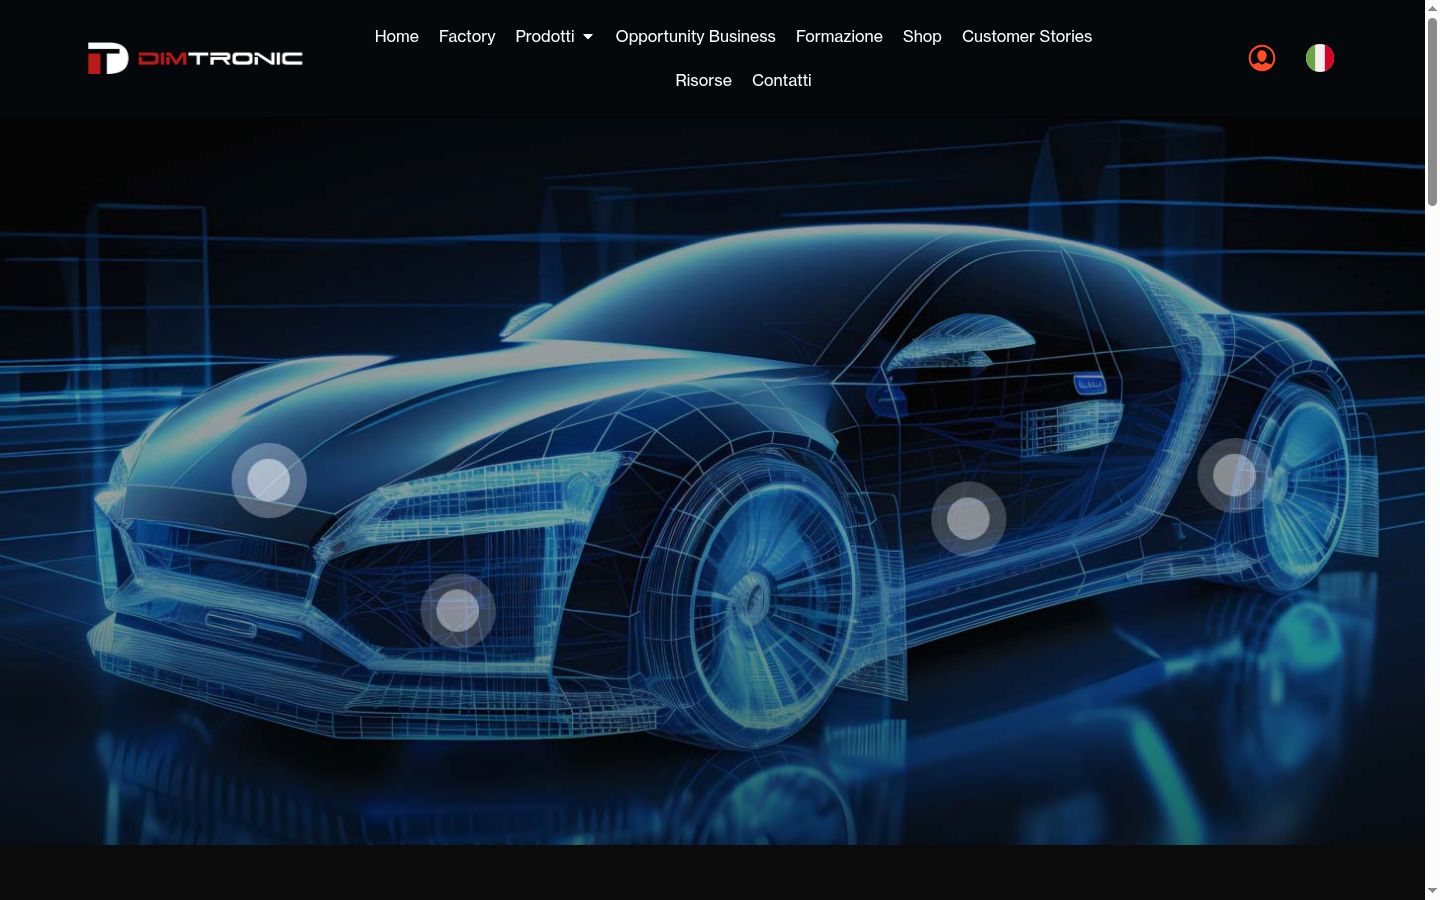Click the Italian flag language icon
This screenshot has height=900, width=1440.
point(1320,58)
